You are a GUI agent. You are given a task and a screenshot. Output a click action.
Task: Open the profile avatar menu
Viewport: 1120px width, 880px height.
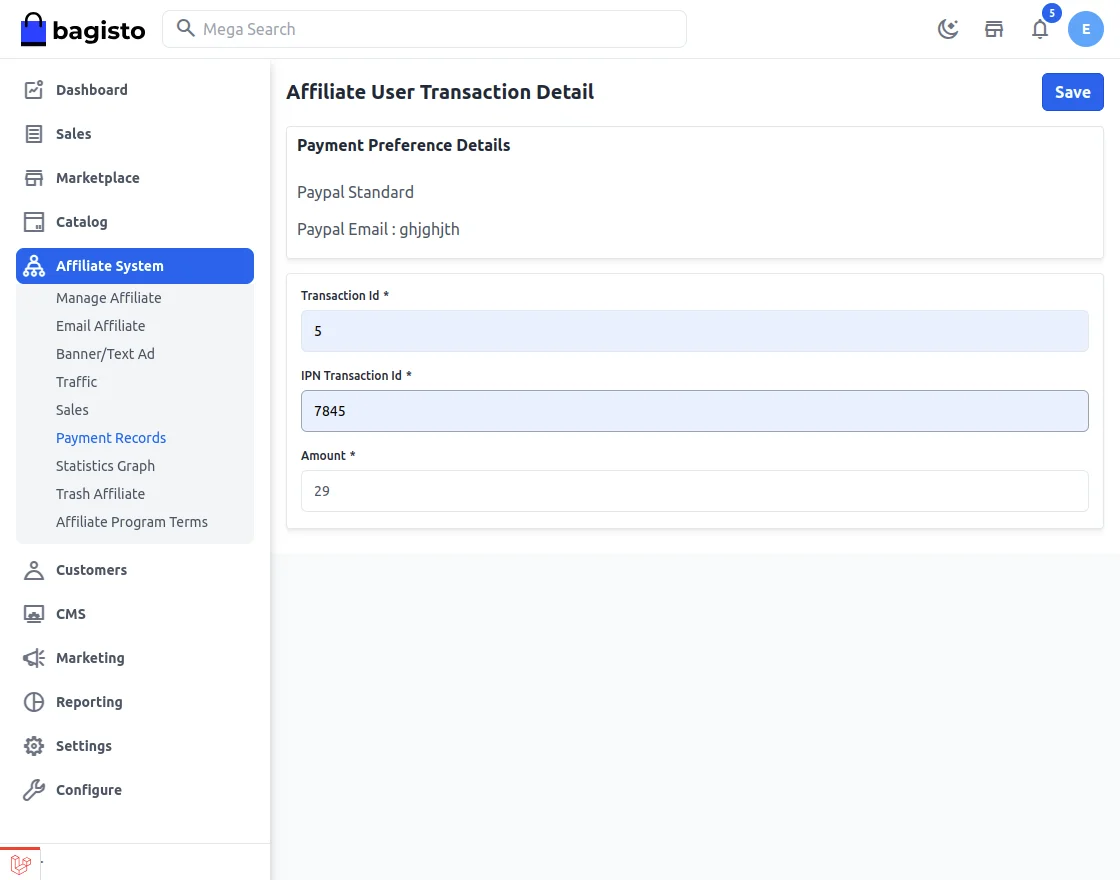point(1086,29)
